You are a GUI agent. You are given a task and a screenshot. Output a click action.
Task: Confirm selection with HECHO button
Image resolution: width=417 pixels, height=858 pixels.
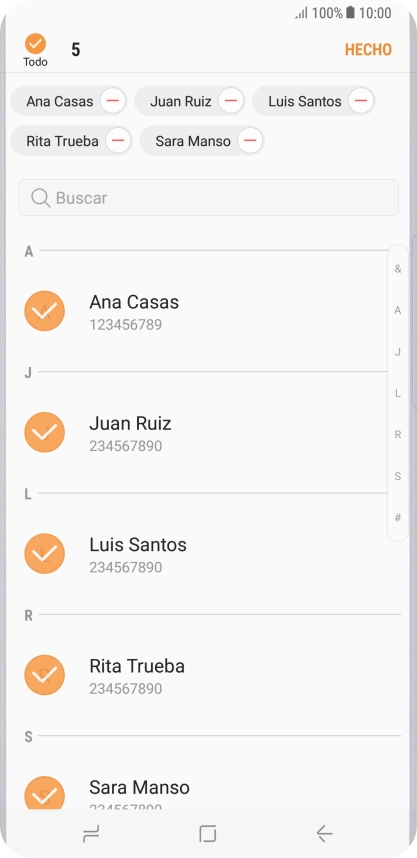368,50
